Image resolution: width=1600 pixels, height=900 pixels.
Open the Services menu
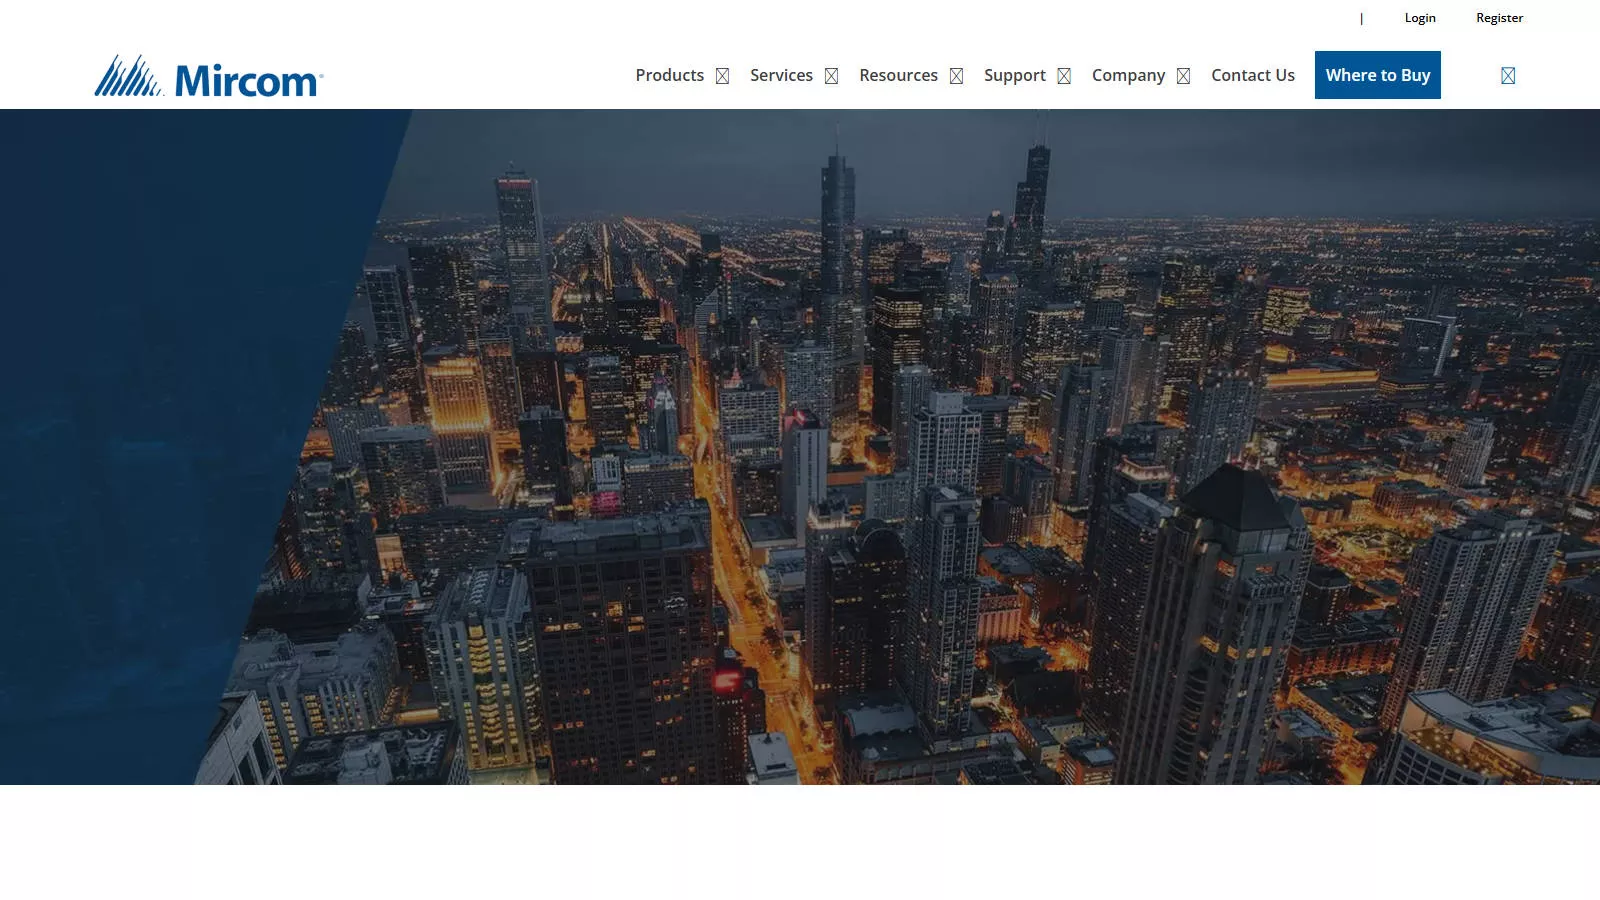tap(781, 75)
